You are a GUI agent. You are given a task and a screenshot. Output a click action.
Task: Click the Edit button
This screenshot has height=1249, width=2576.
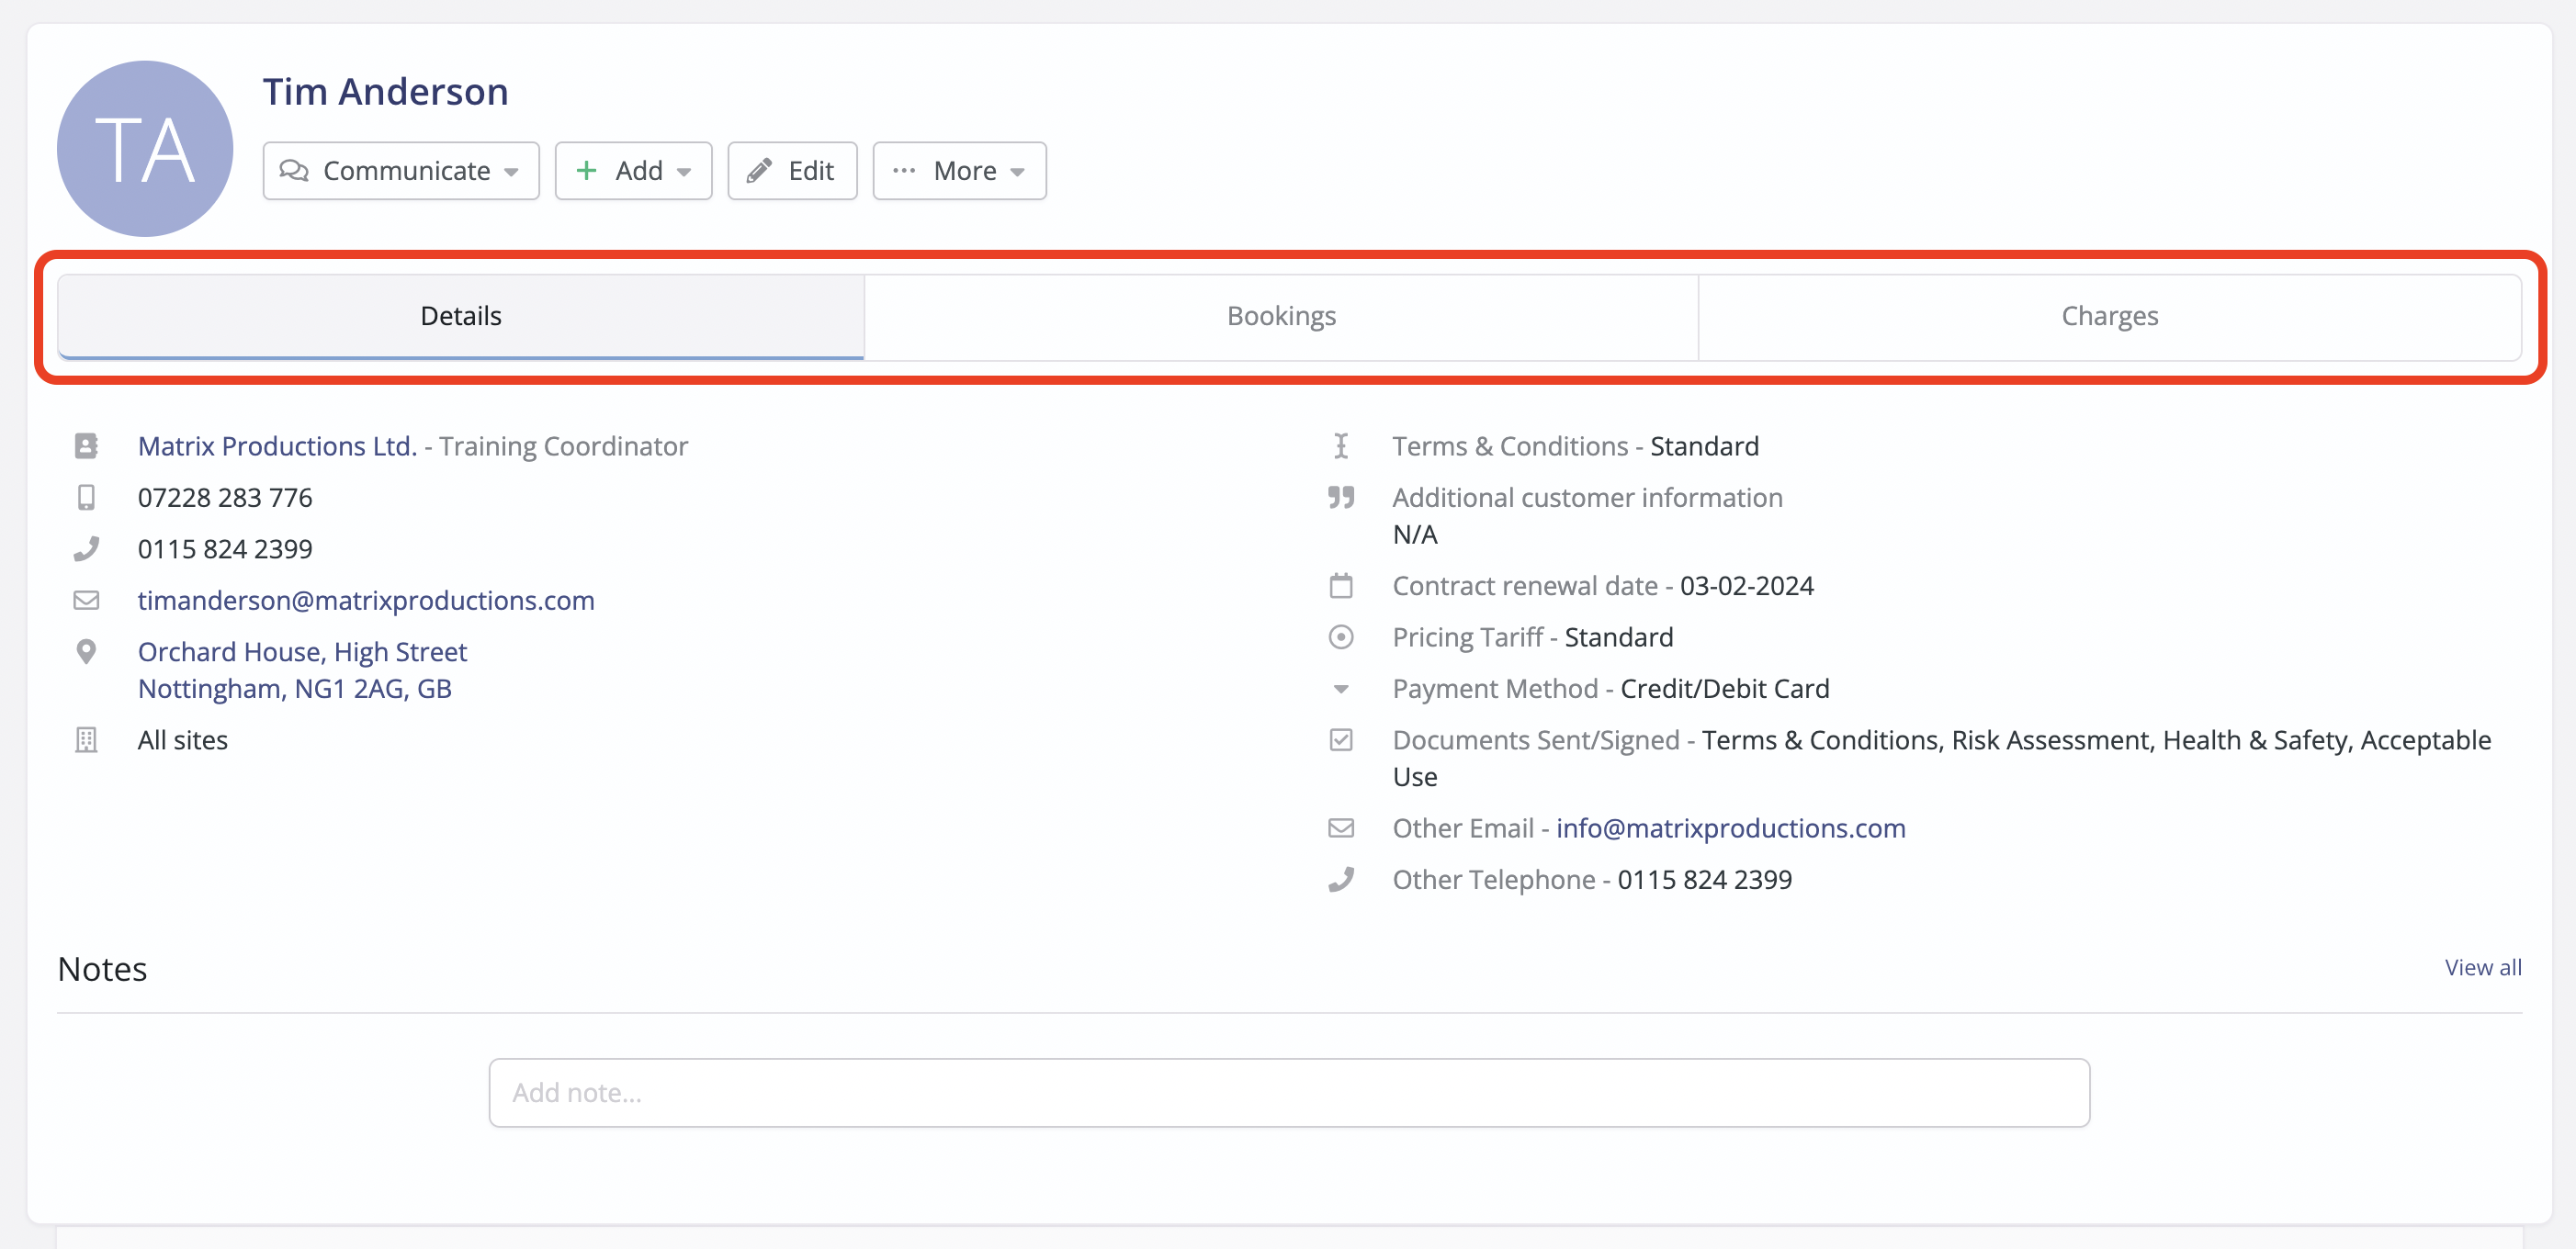[791, 170]
